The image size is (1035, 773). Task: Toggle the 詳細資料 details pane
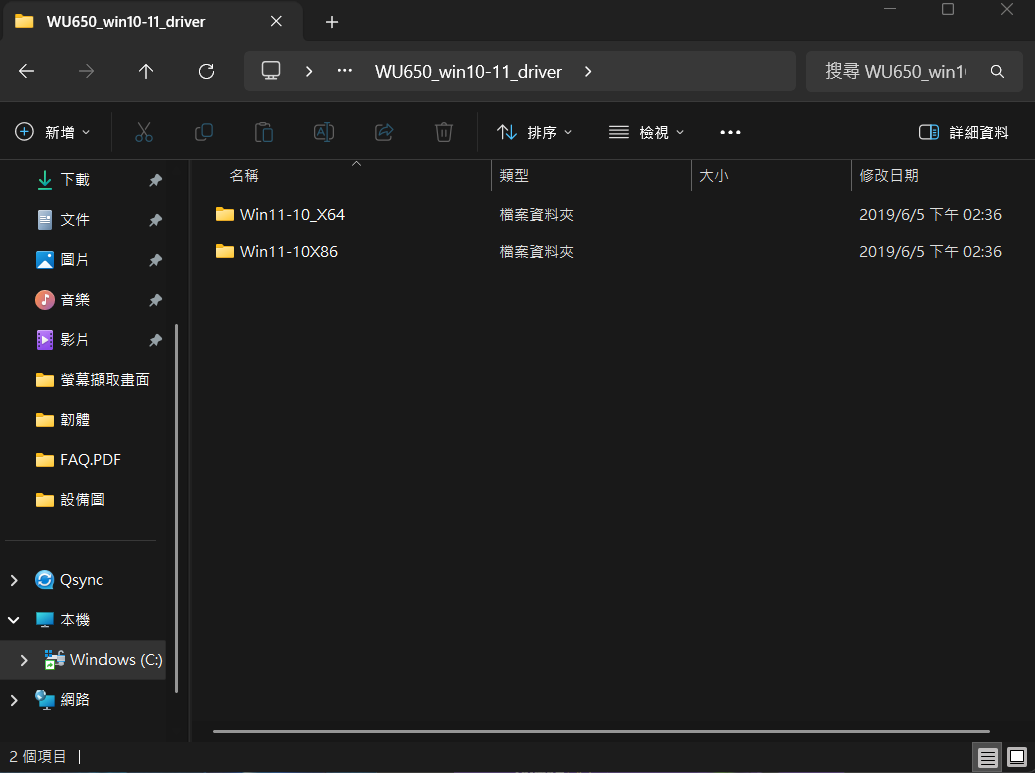tap(963, 132)
